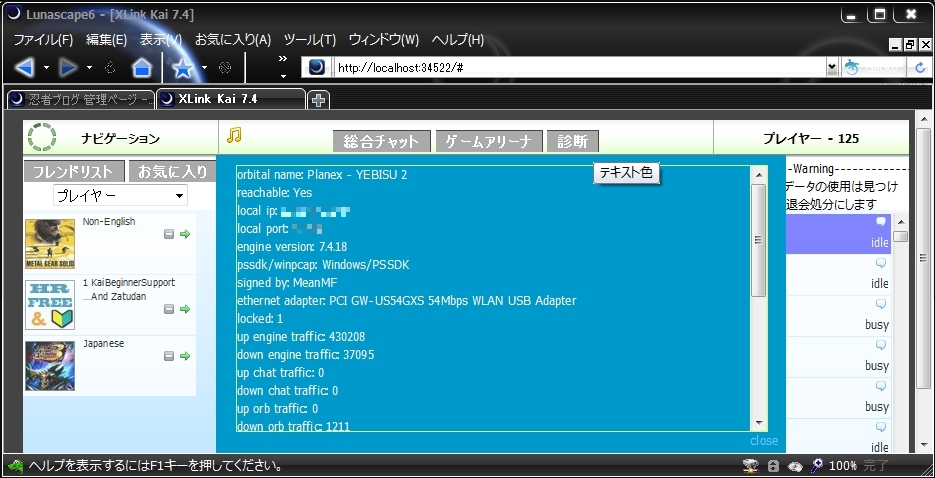Go forward with the blue right arrow
The height and width of the screenshot is (478, 935).
[x=69, y=68]
